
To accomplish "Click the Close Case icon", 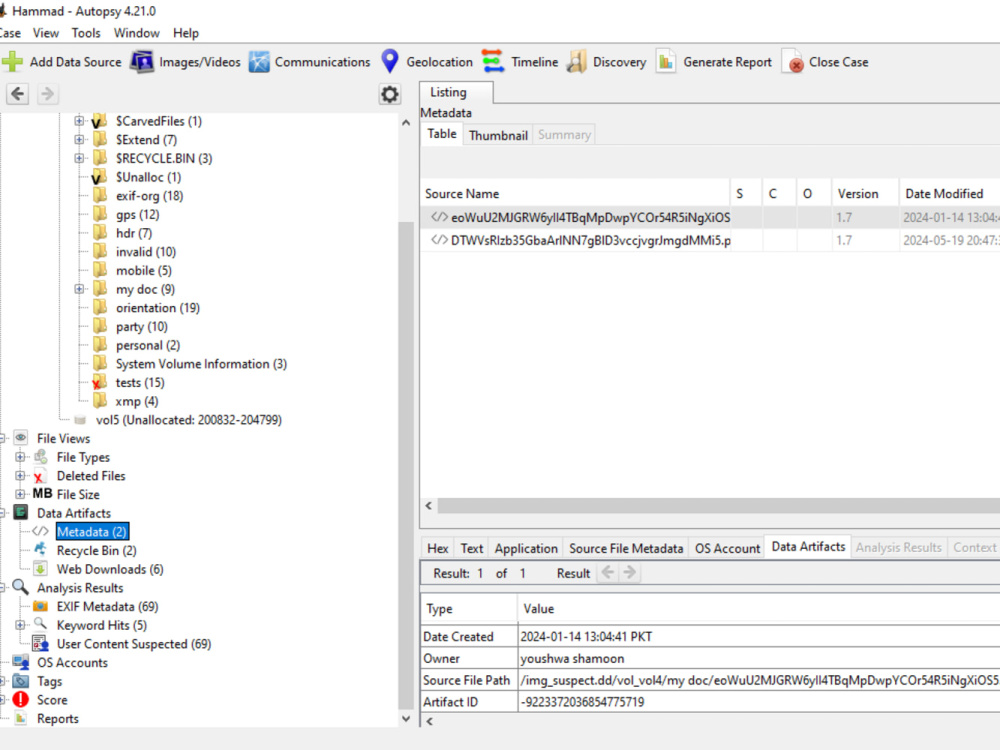I will pos(793,62).
